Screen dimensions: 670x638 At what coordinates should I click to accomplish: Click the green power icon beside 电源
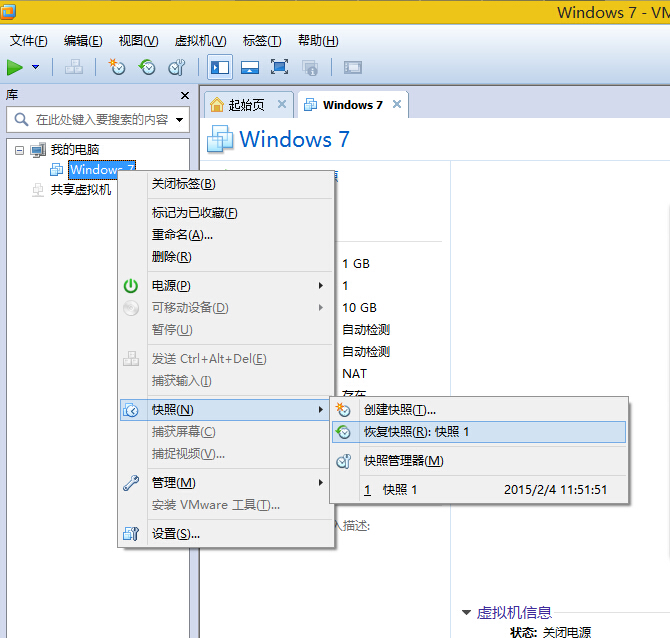131,286
